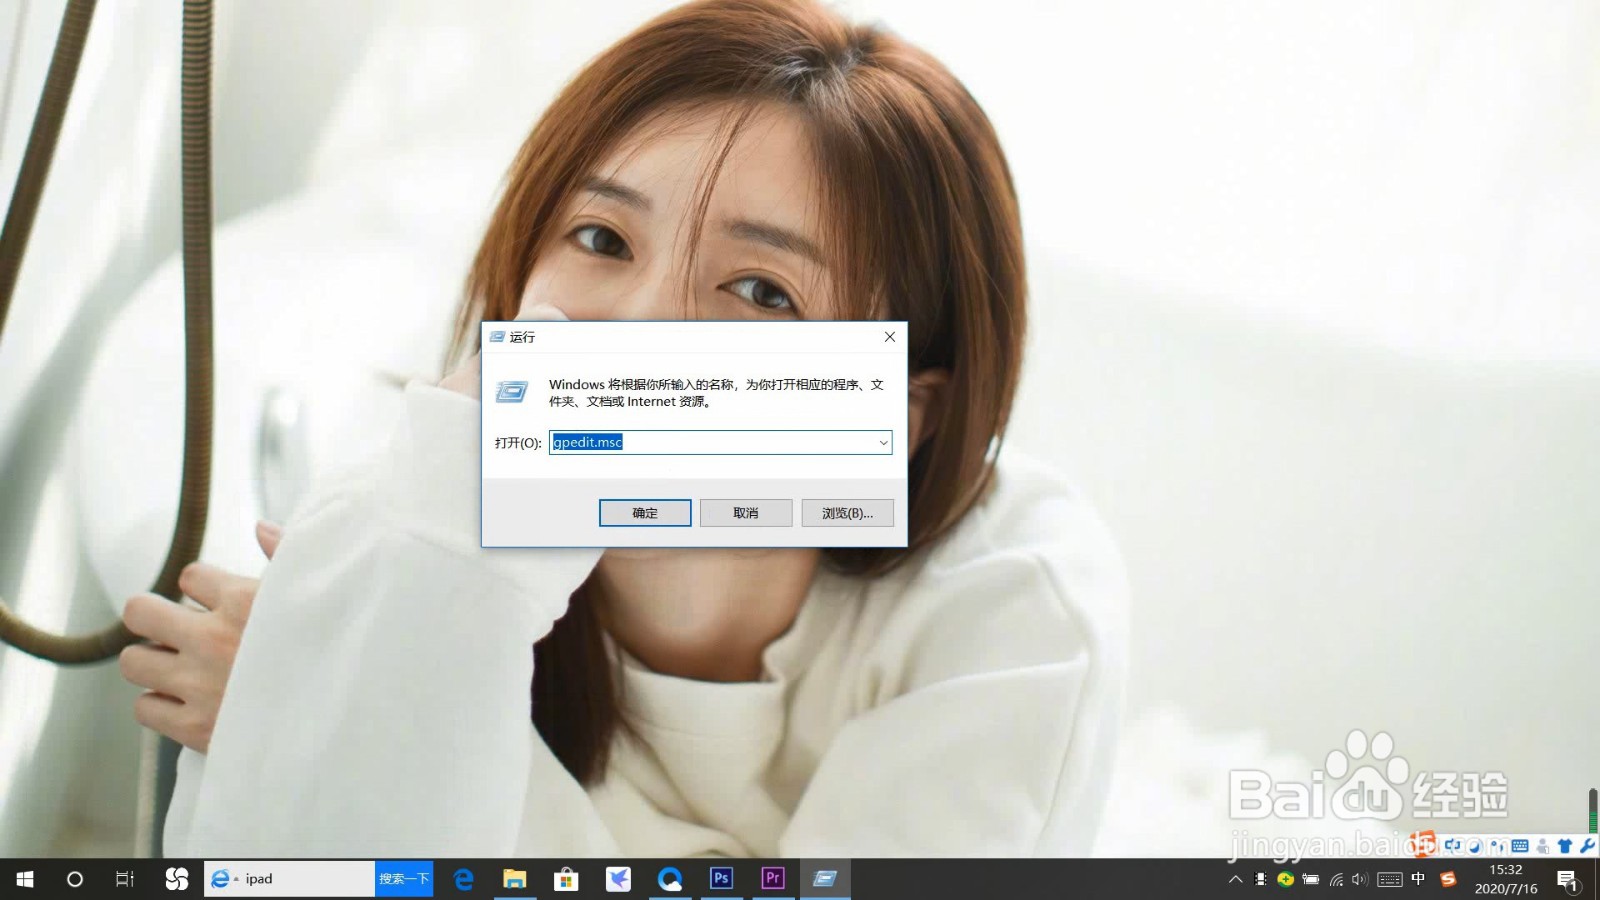Open the touch keyboard tray icon
The image size is (1600, 900).
[x=1390, y=879]
